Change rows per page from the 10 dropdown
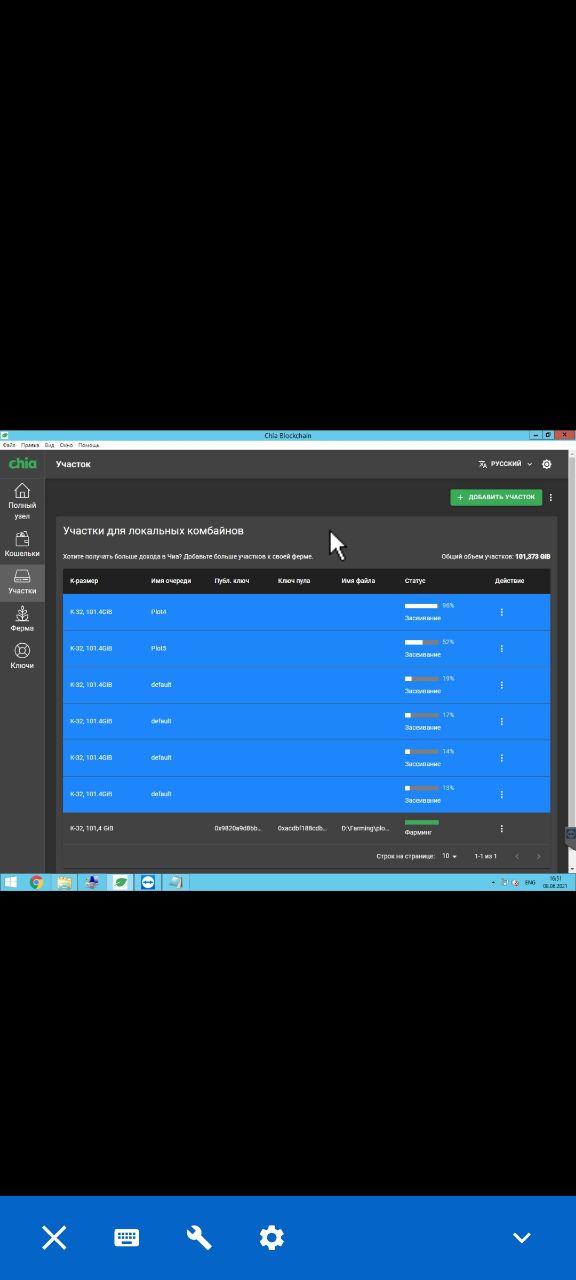 pyautogui.click(x=449, y=856)
